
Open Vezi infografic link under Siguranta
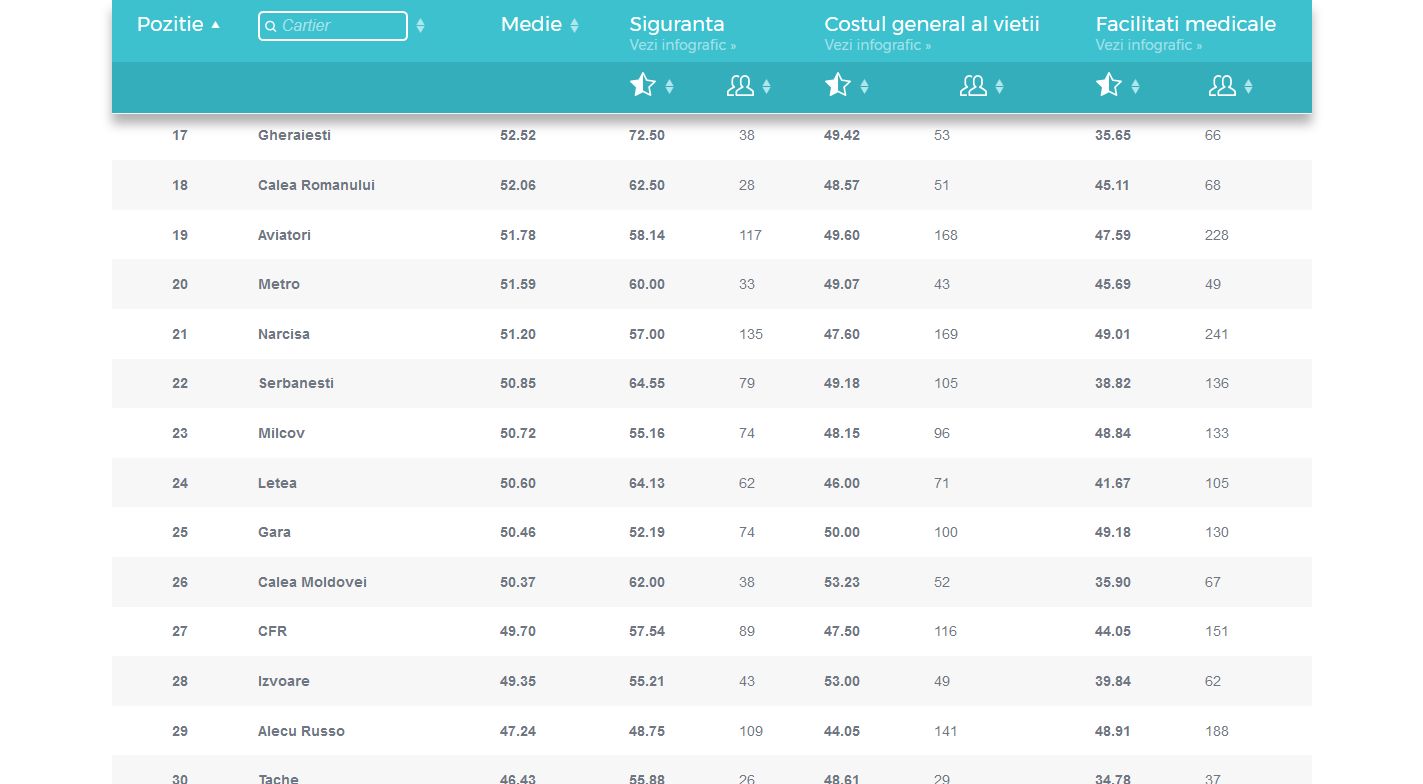point(682,46)
